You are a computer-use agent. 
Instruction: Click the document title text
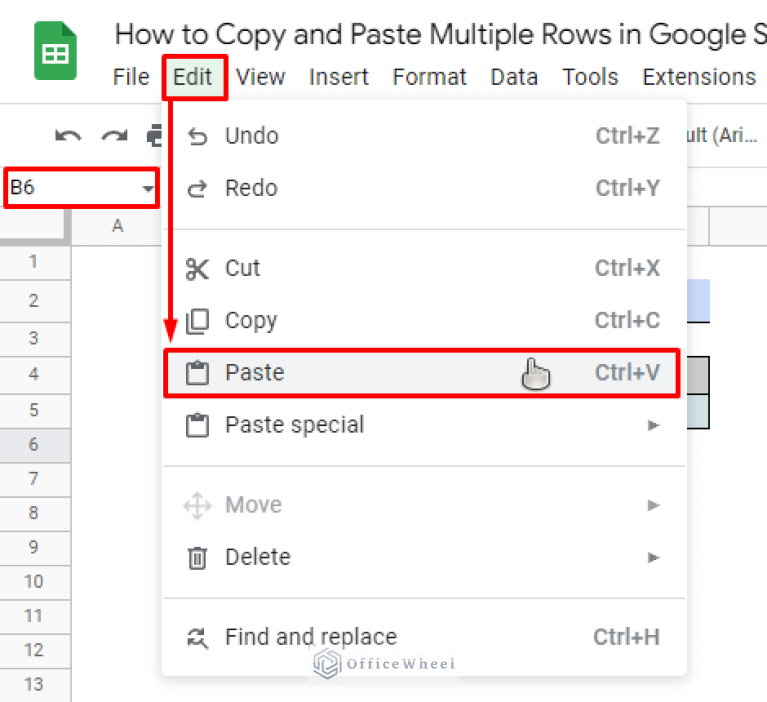pyautogui.click(x=440, y=35)
